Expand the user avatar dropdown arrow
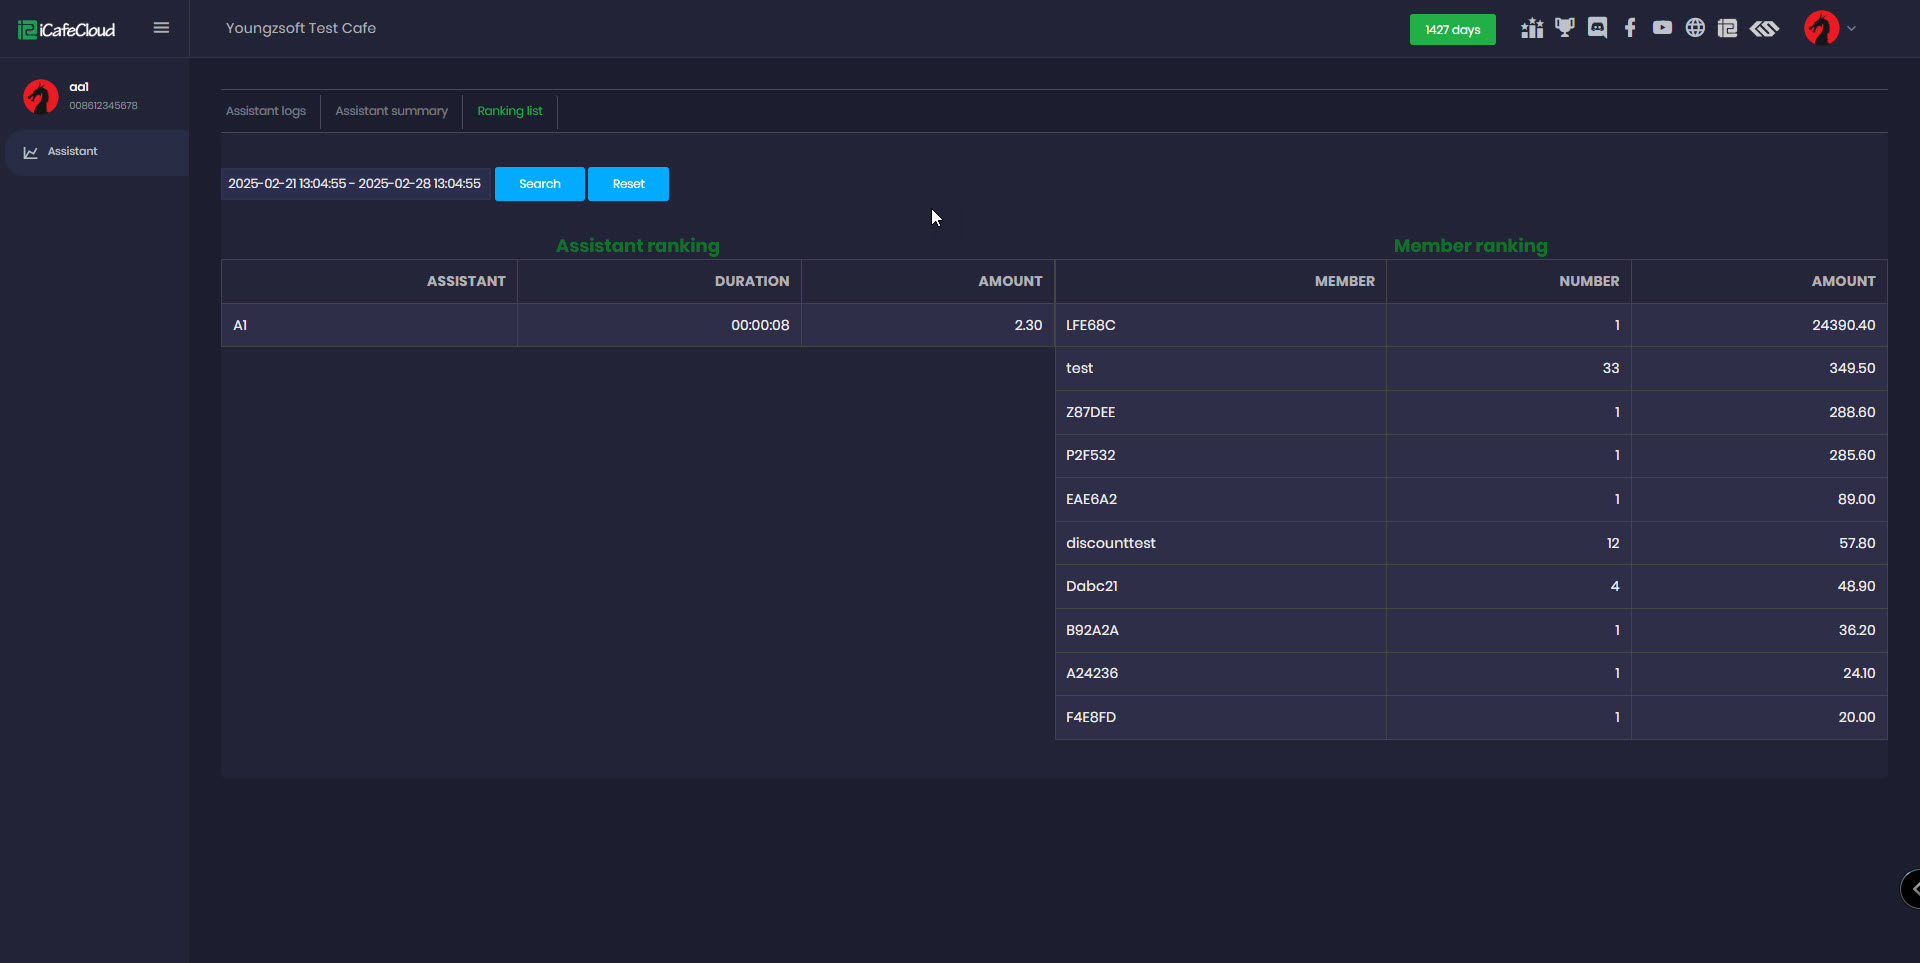The height and width of the screenshot is (963, 1920). 1852,28
